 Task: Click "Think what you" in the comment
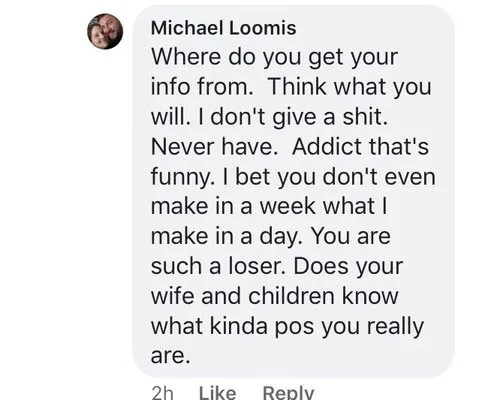coord(349,87)
